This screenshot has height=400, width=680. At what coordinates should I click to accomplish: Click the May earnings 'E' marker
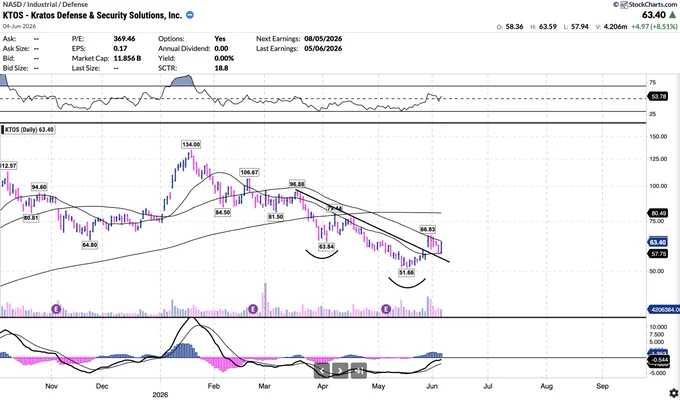(x=386, y=309)
